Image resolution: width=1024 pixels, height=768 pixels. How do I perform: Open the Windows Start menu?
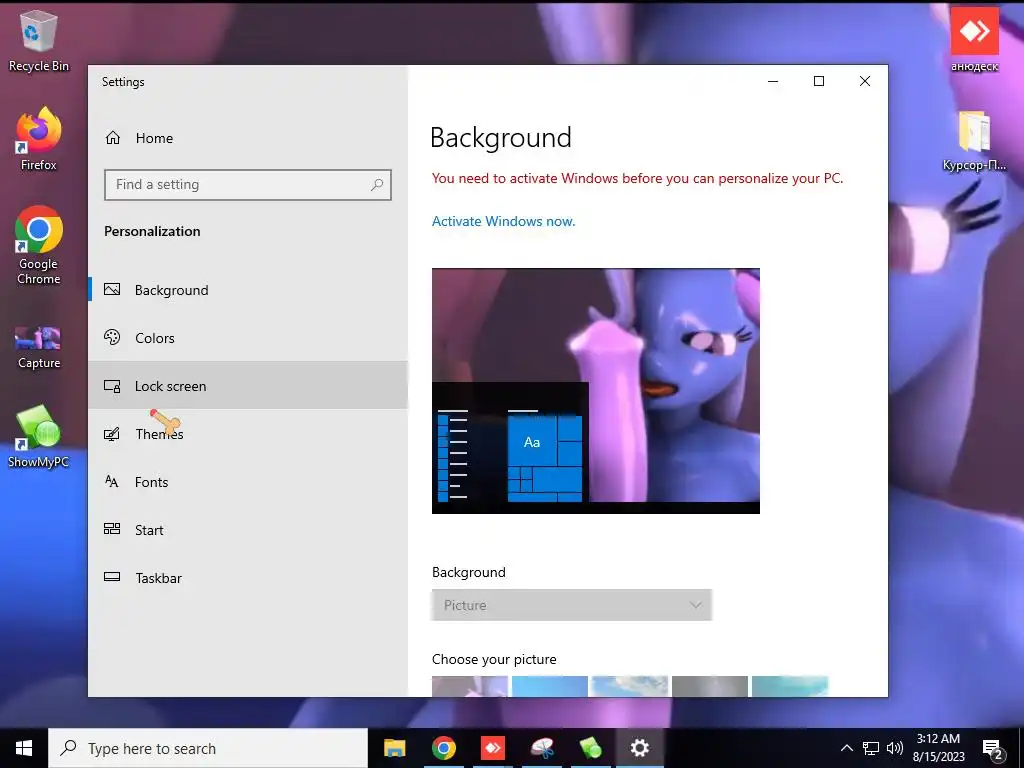tap(24, 748)
